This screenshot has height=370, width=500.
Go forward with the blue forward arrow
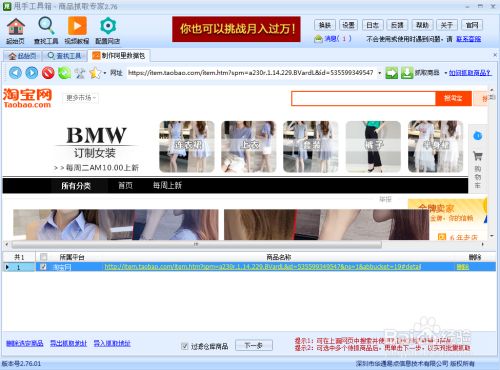(x=32, y=73)
